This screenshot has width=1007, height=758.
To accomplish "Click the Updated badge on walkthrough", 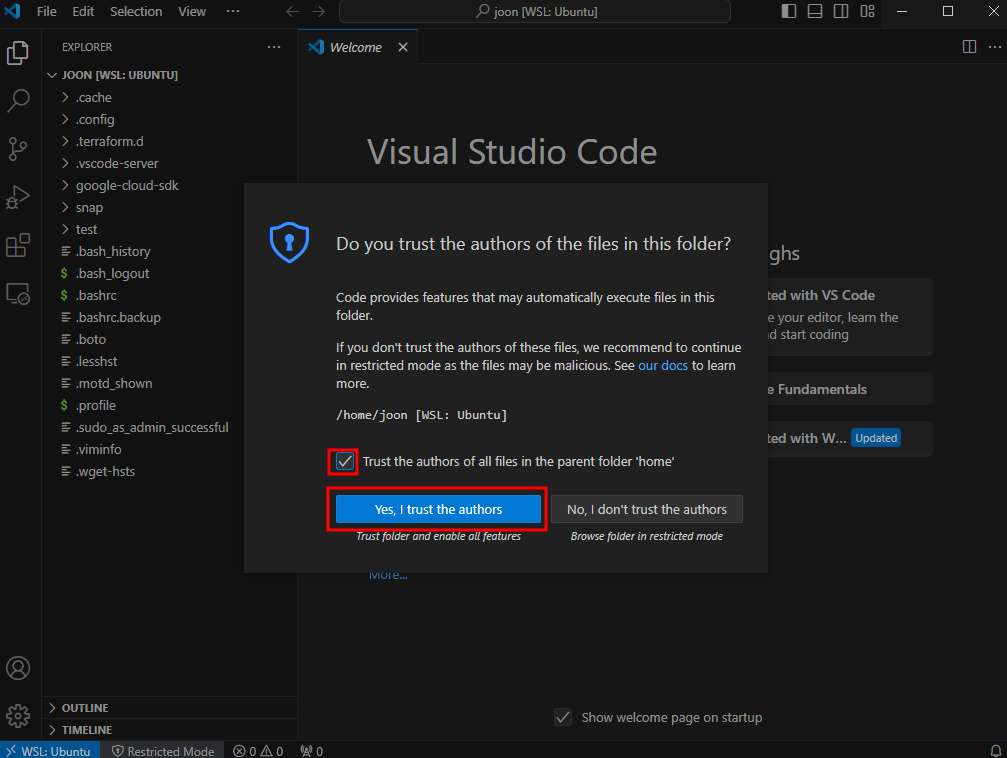I will pyautogui.click(x=876, y=438).
